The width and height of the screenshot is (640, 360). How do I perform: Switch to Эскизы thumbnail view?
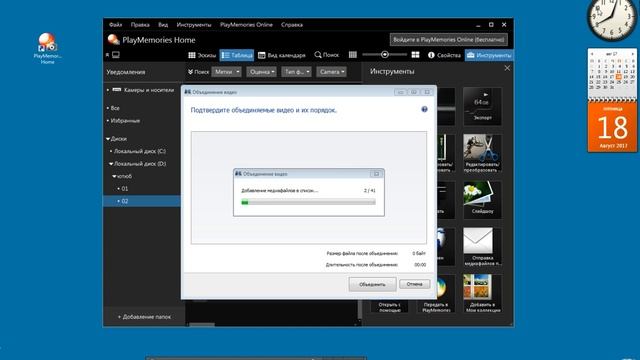tap(202, 55)
